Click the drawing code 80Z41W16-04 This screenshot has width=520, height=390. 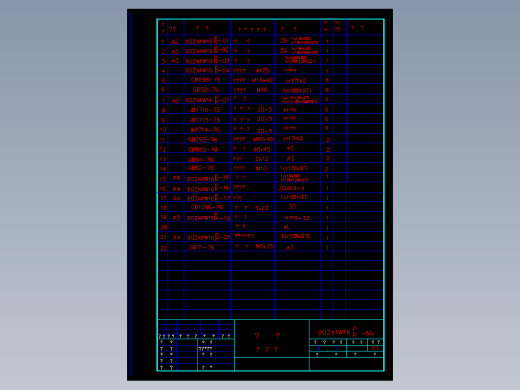(207, 70)
